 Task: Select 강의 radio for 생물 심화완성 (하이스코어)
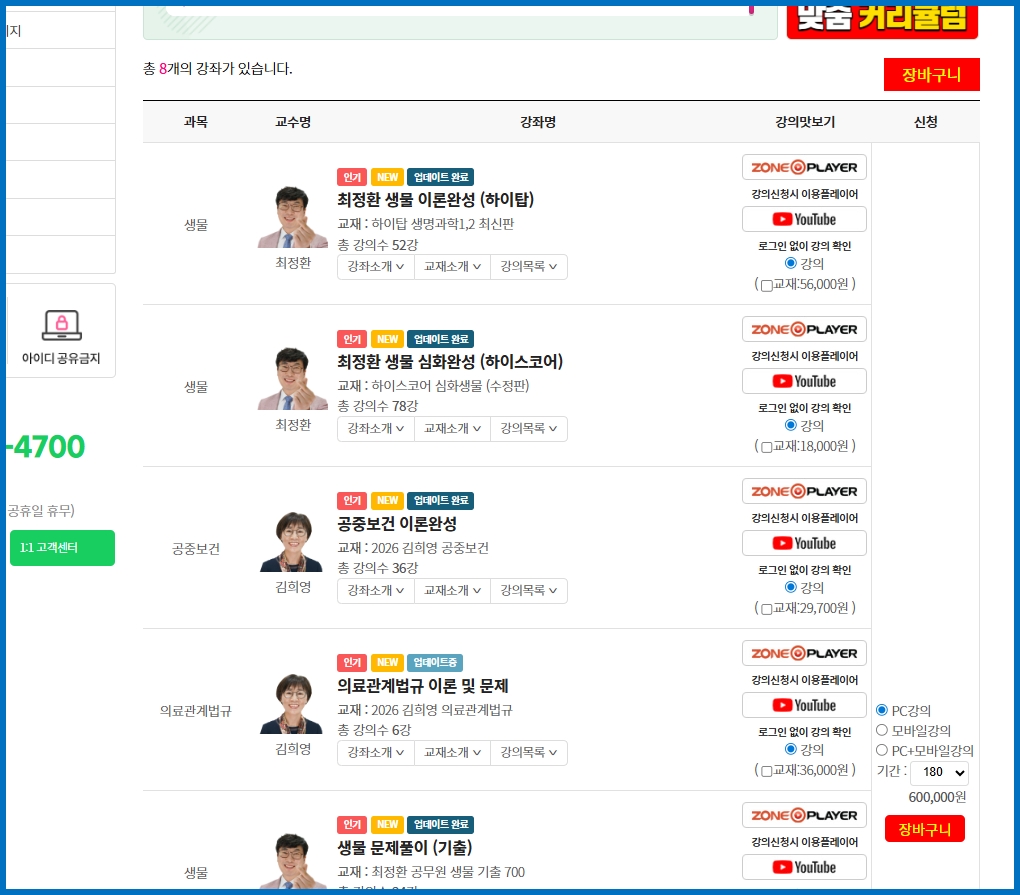click(790, 425)
